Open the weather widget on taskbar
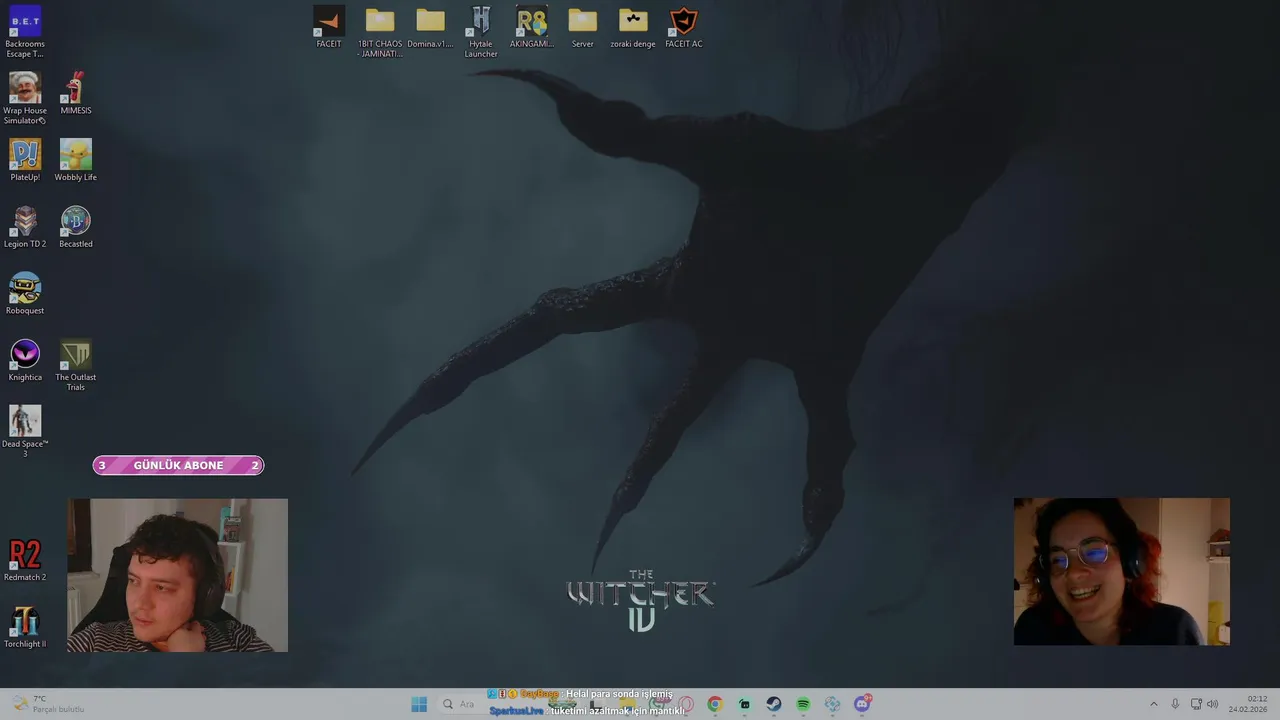 coord(48,704)
